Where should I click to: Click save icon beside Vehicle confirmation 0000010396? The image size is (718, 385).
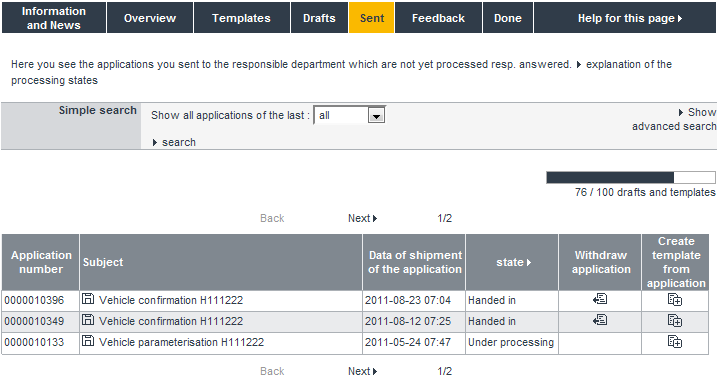click(x=88, y=299)
